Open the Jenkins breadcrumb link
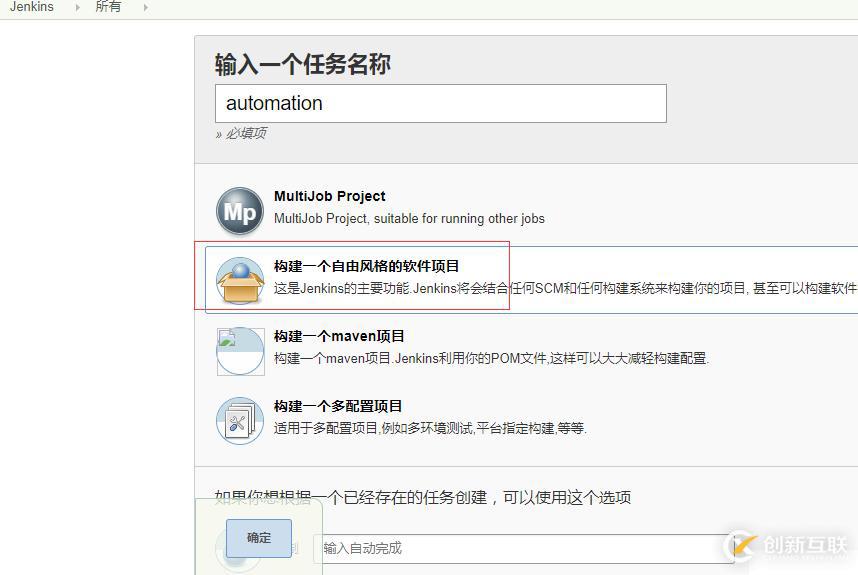The height and width of the screenshot is (575, 858). click(32, 7)
